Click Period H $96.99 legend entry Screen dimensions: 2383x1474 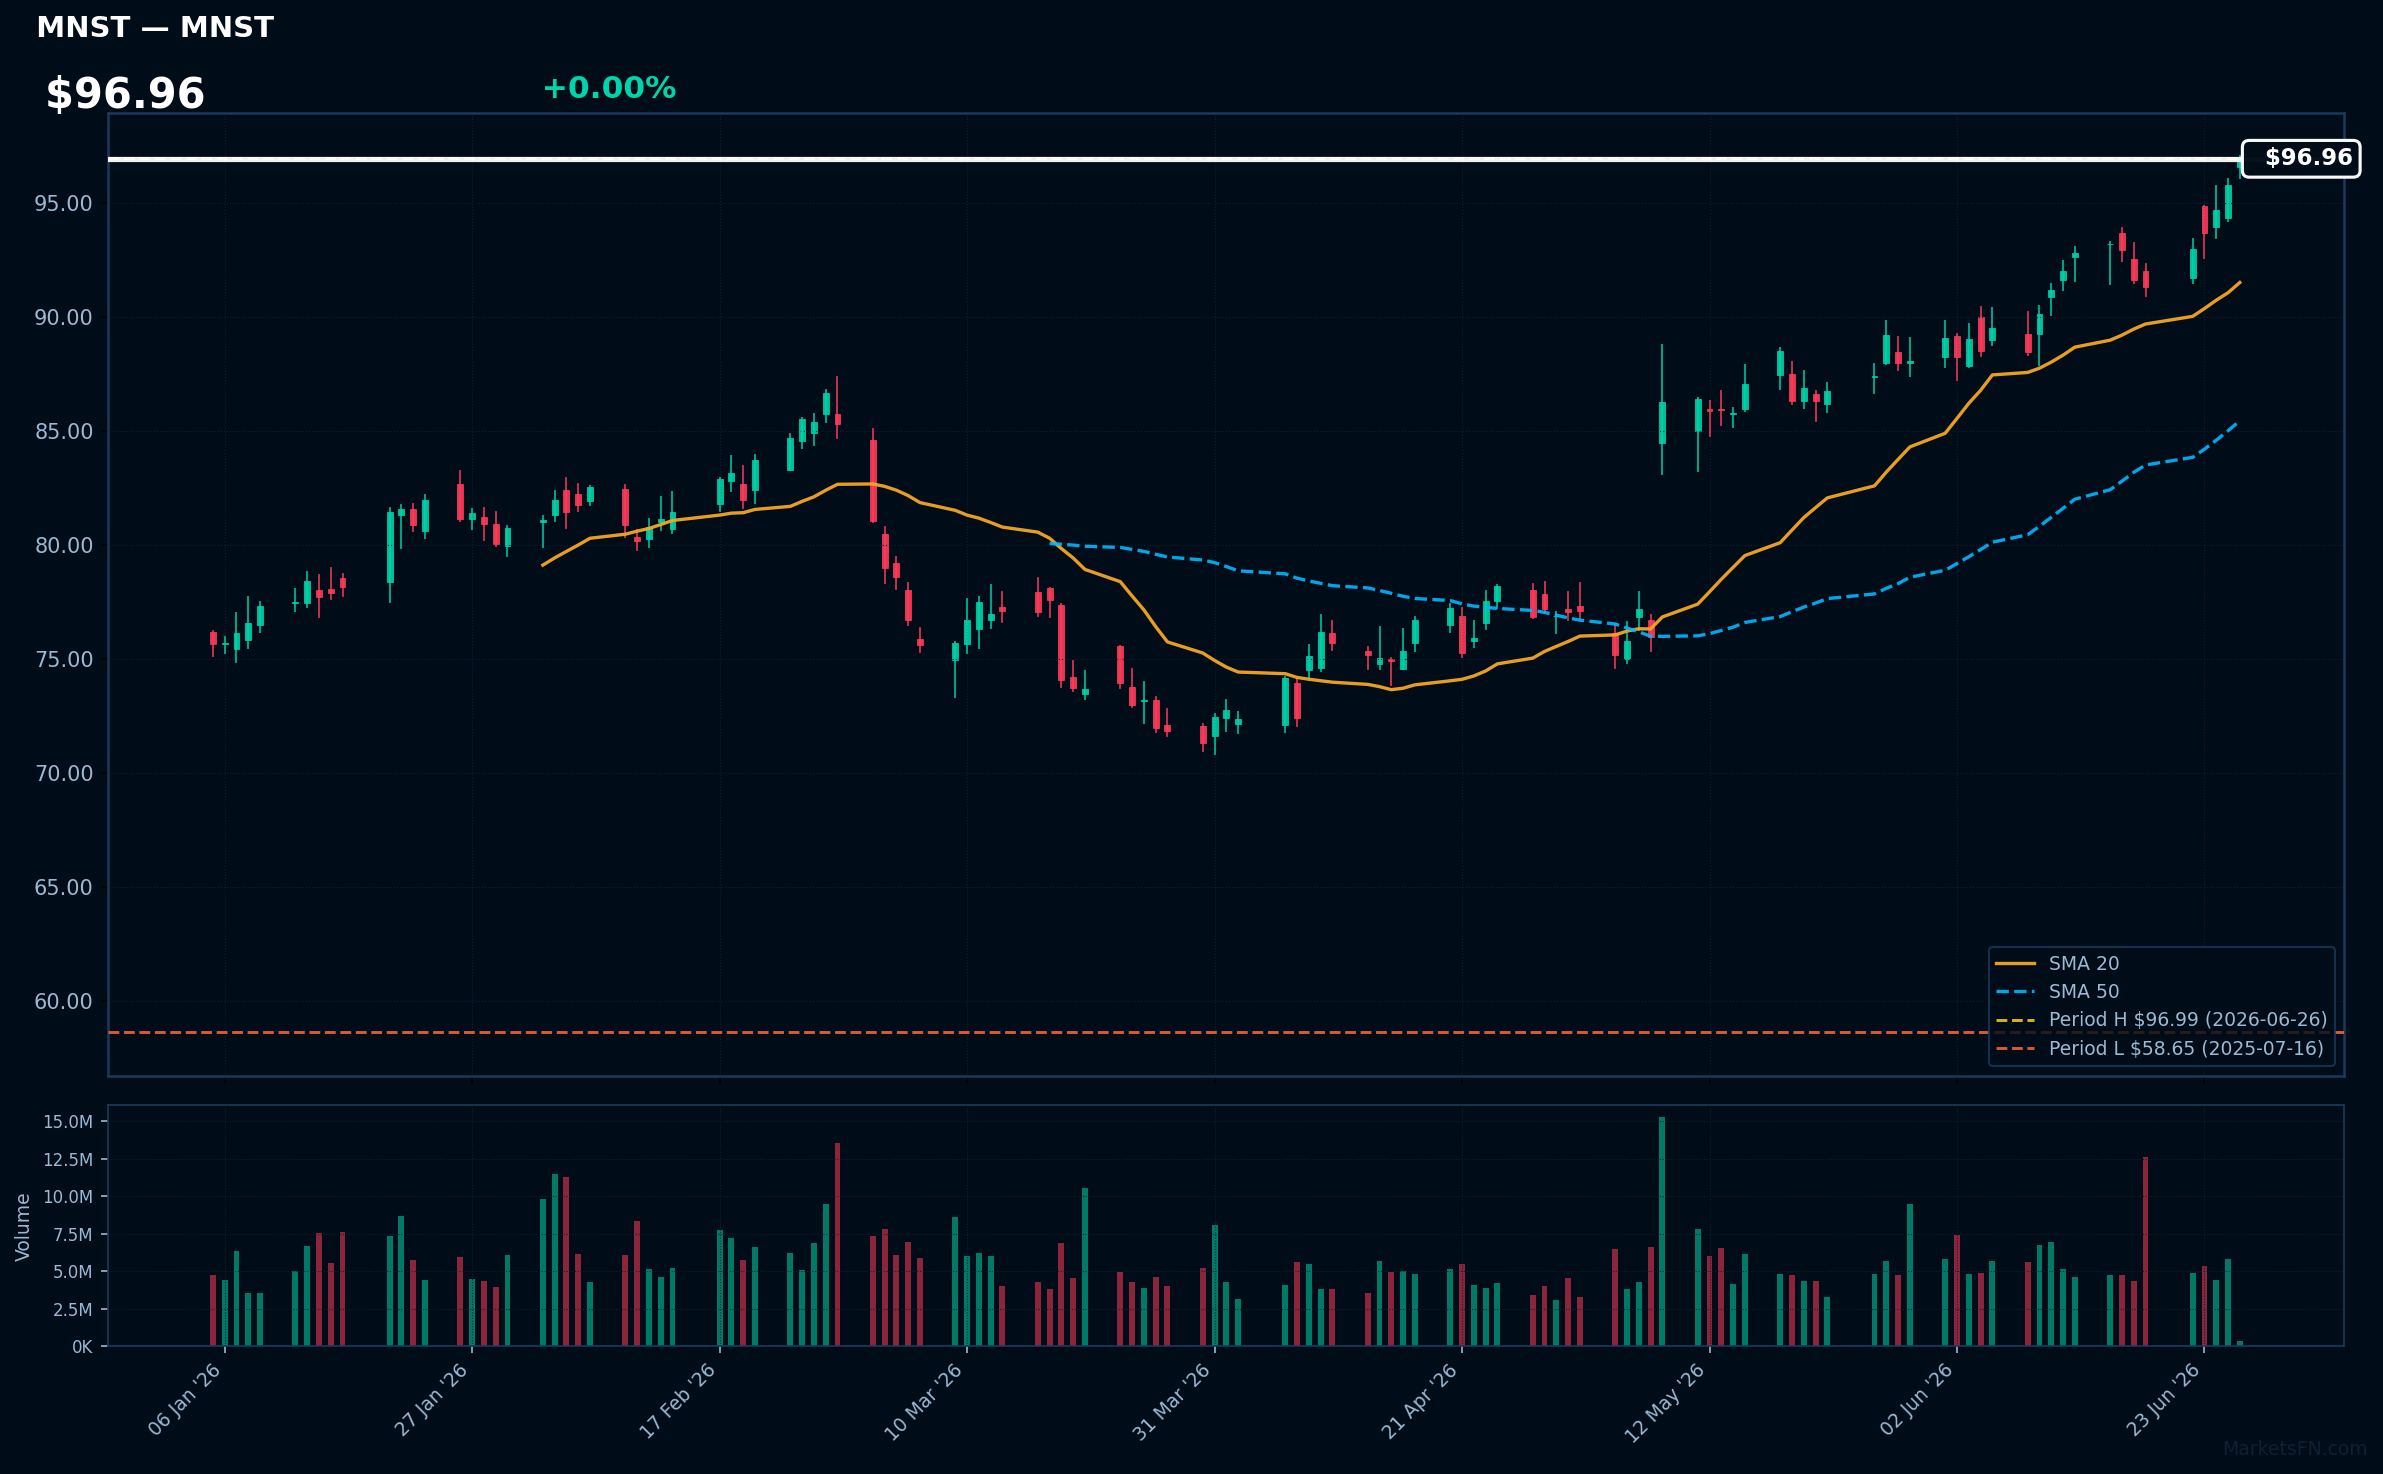point(2161,1019)
